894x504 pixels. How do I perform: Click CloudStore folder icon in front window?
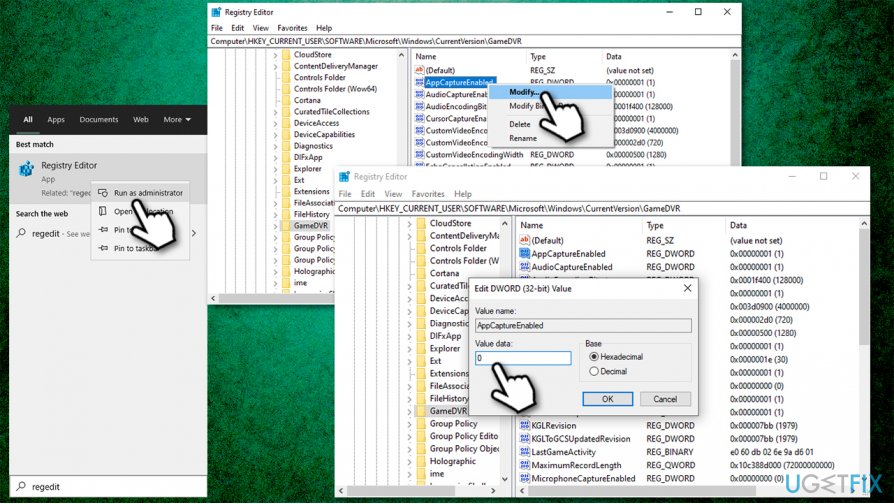(x=421, y=223)
